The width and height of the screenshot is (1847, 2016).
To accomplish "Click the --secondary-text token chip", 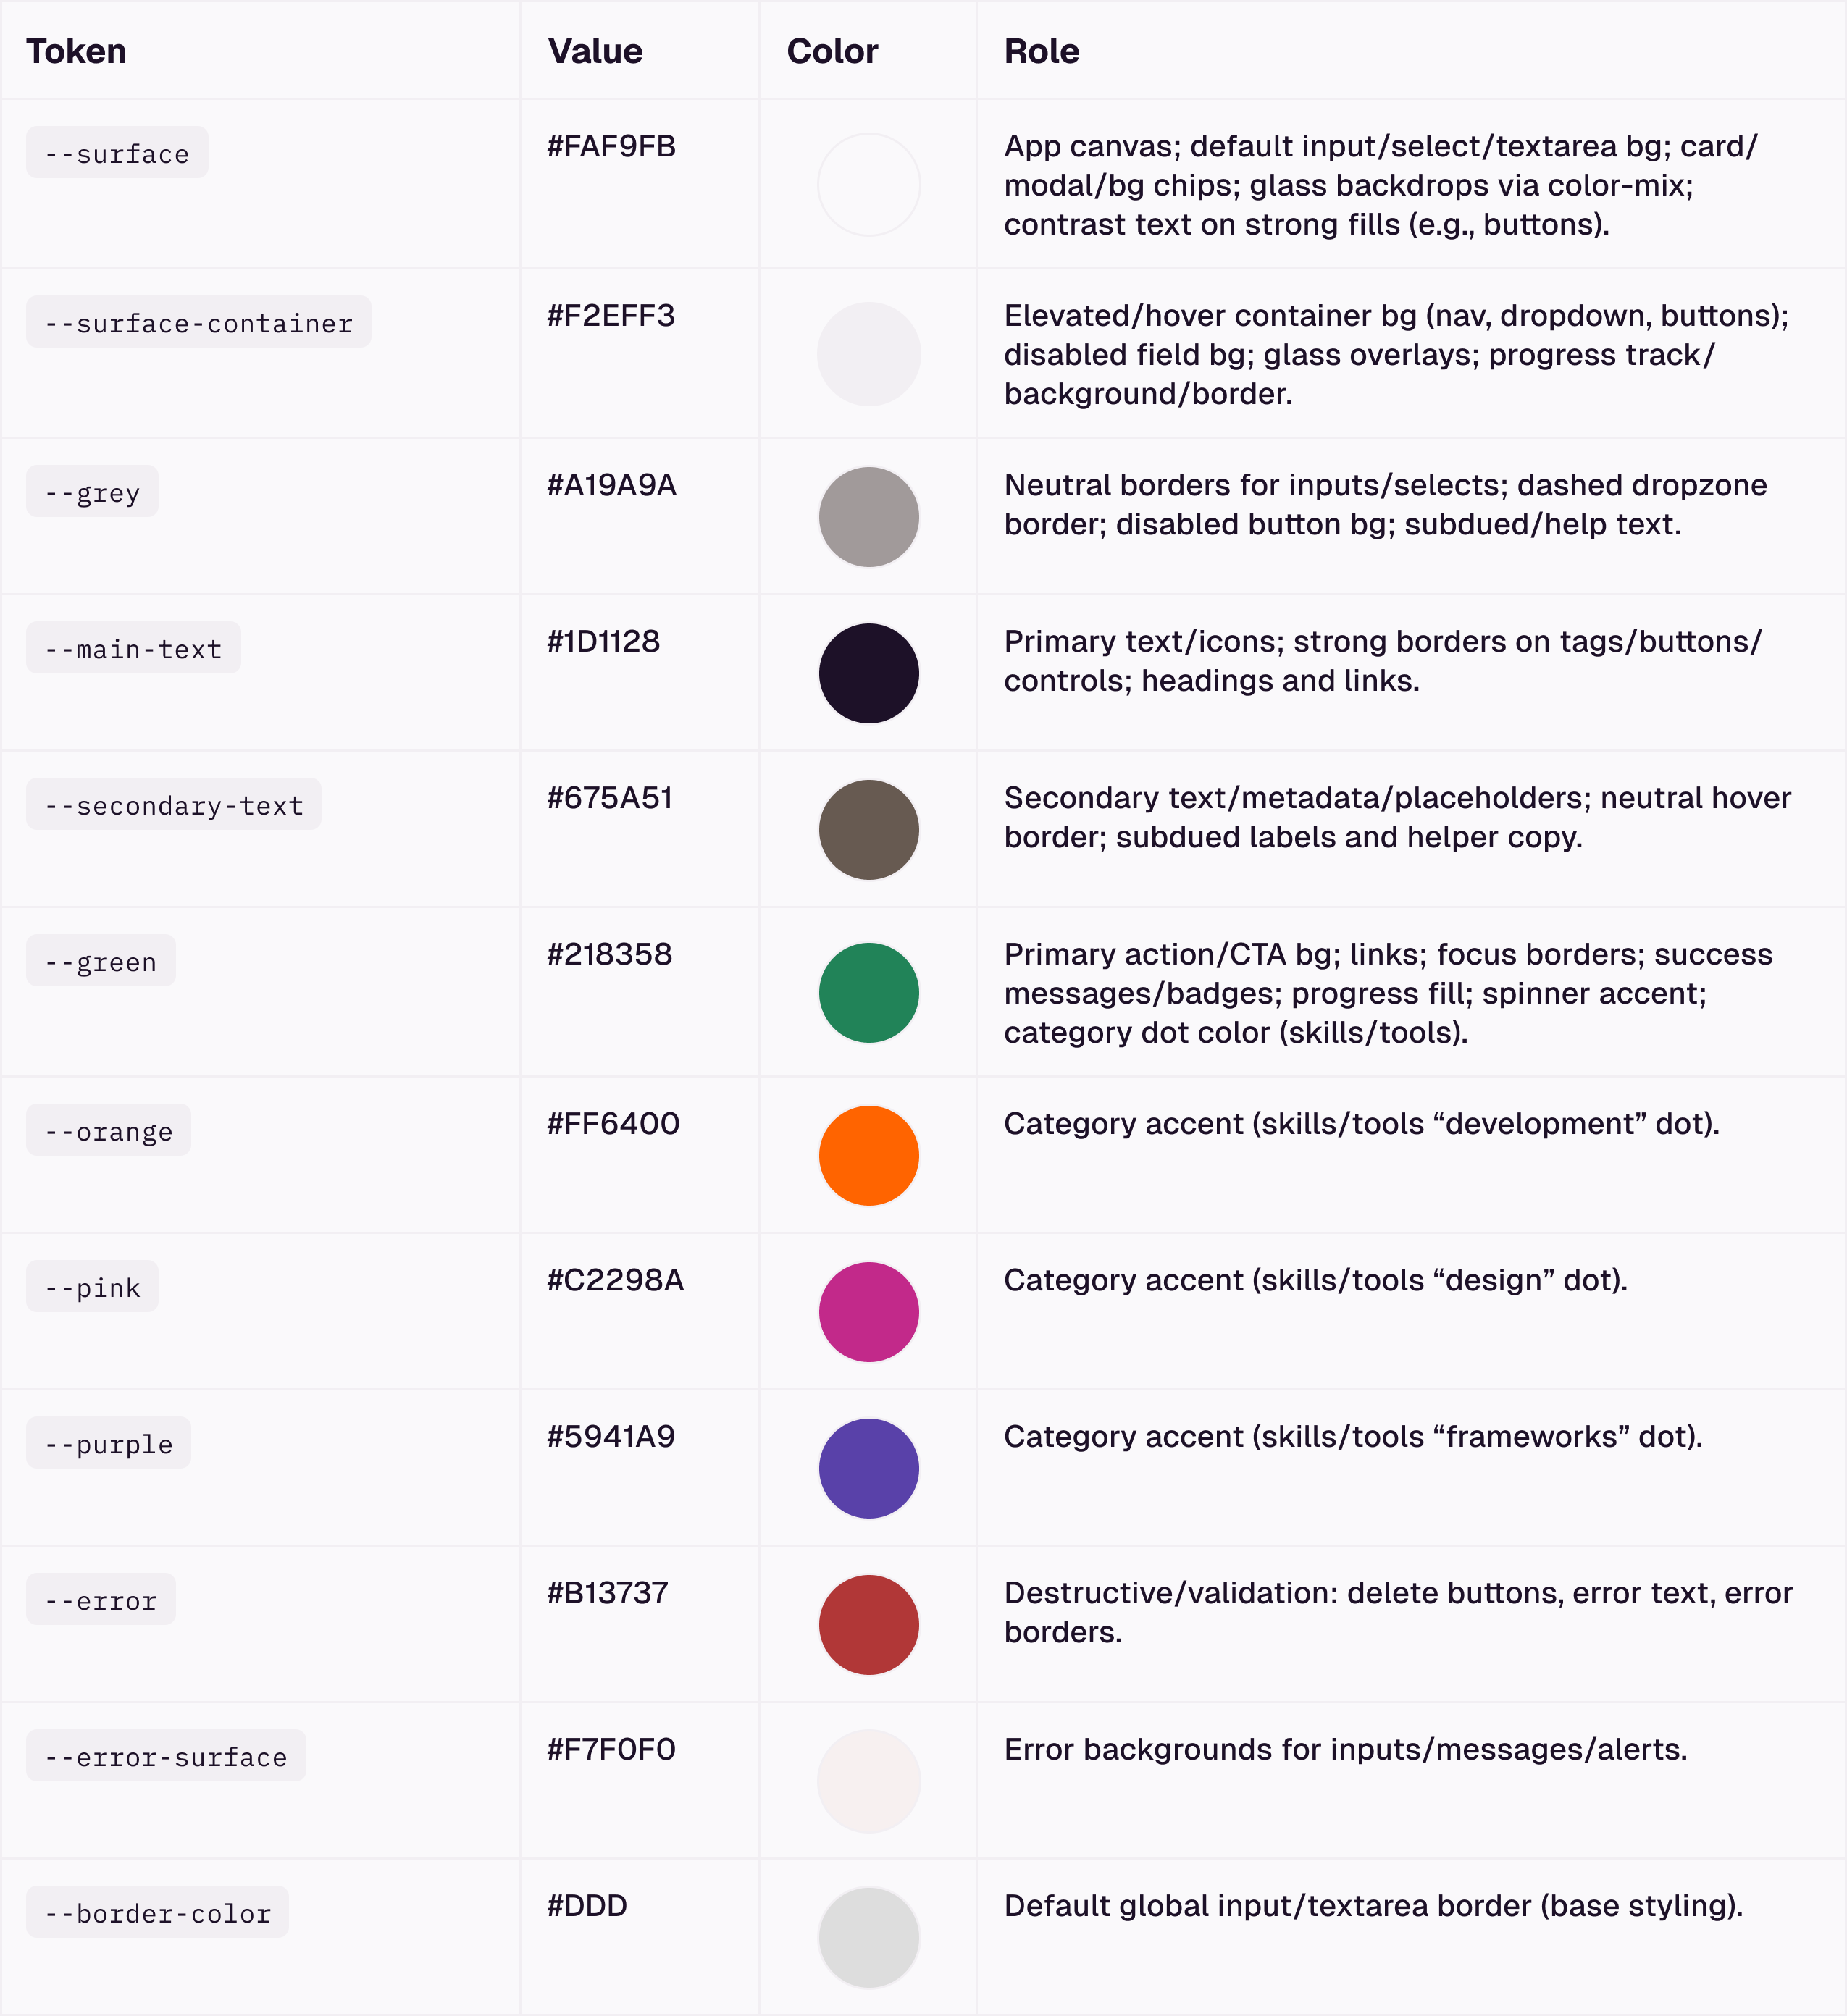I will point(173,805).
